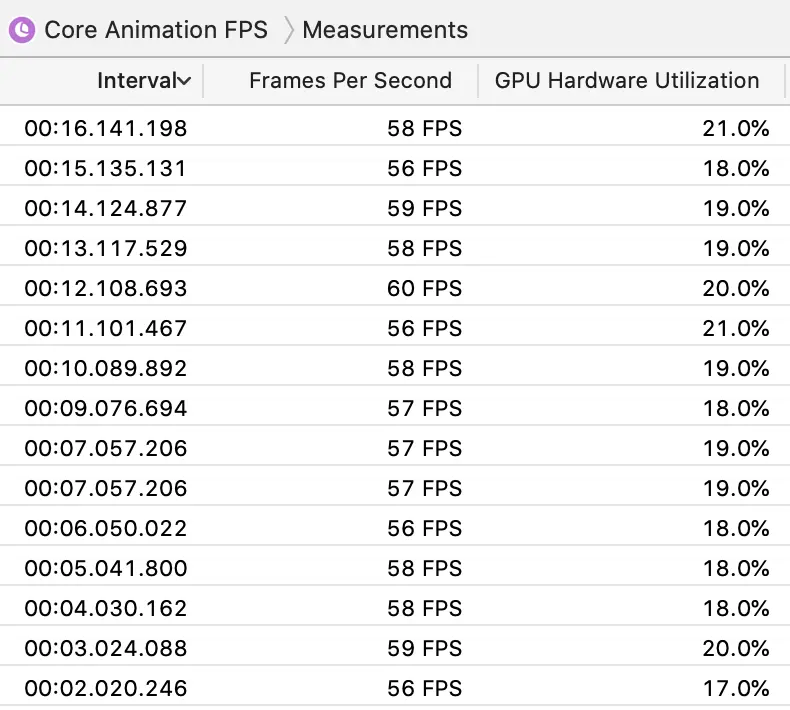790x710 pixels.
Task: Pick the measurement row 00:14.124.877
Action: [x=106, y=208]
